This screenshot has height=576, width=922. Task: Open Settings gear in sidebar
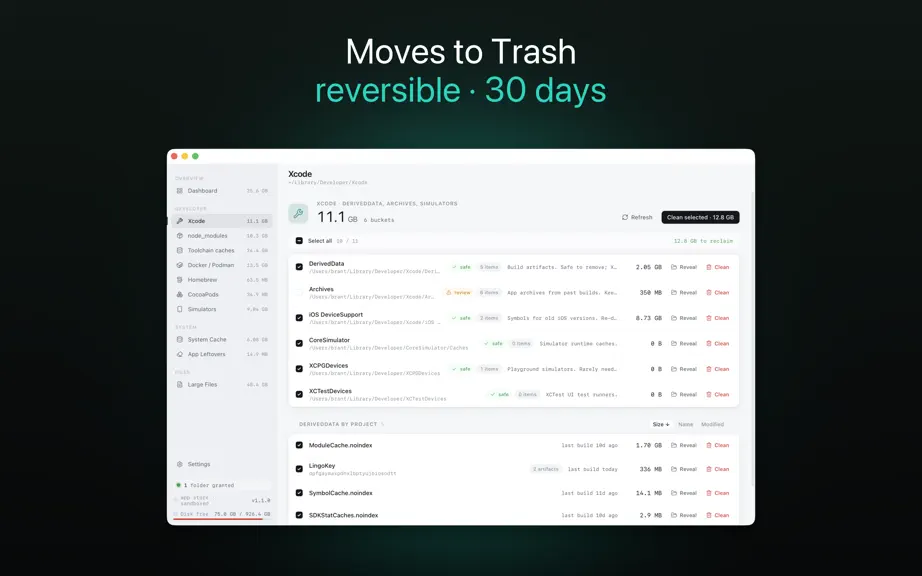tap(193, 464)
